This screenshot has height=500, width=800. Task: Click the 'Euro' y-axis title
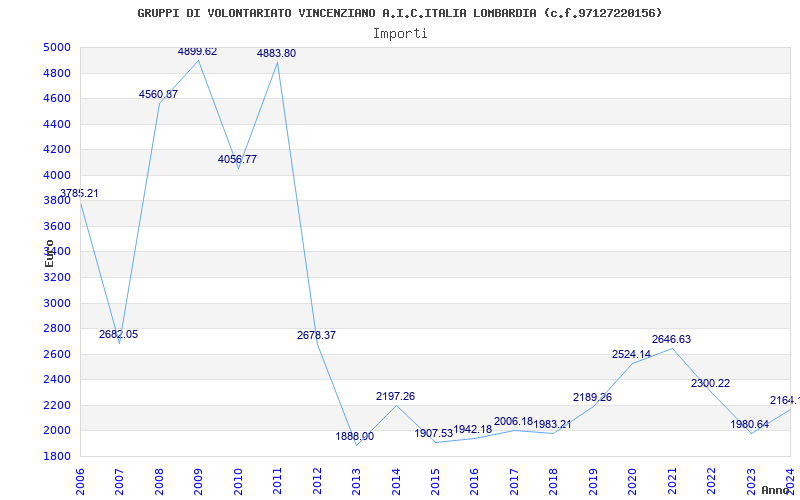pos(49,253)
